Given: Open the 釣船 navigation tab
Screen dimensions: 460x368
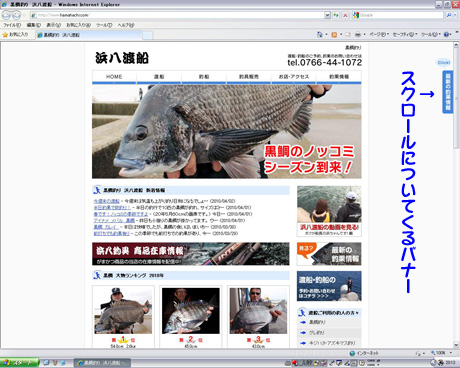Looking at the screenshot, I should (204, 77).
